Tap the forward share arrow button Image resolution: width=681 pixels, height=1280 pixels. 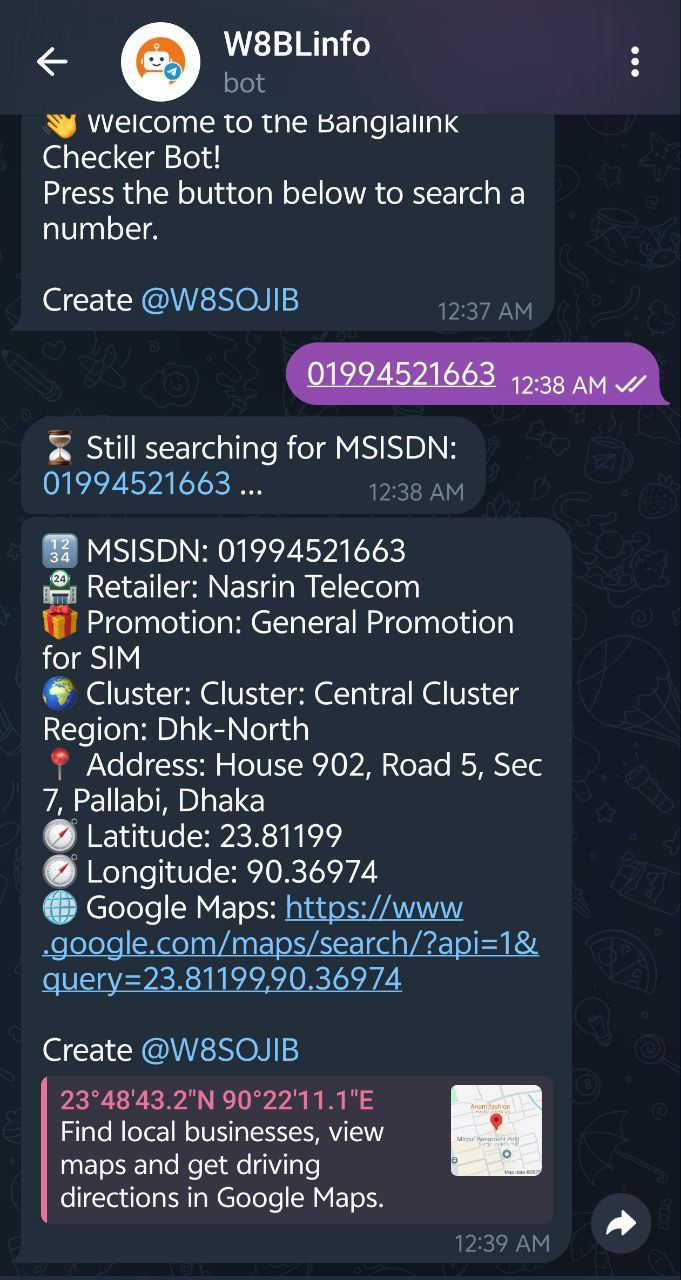pos(621,1223)
